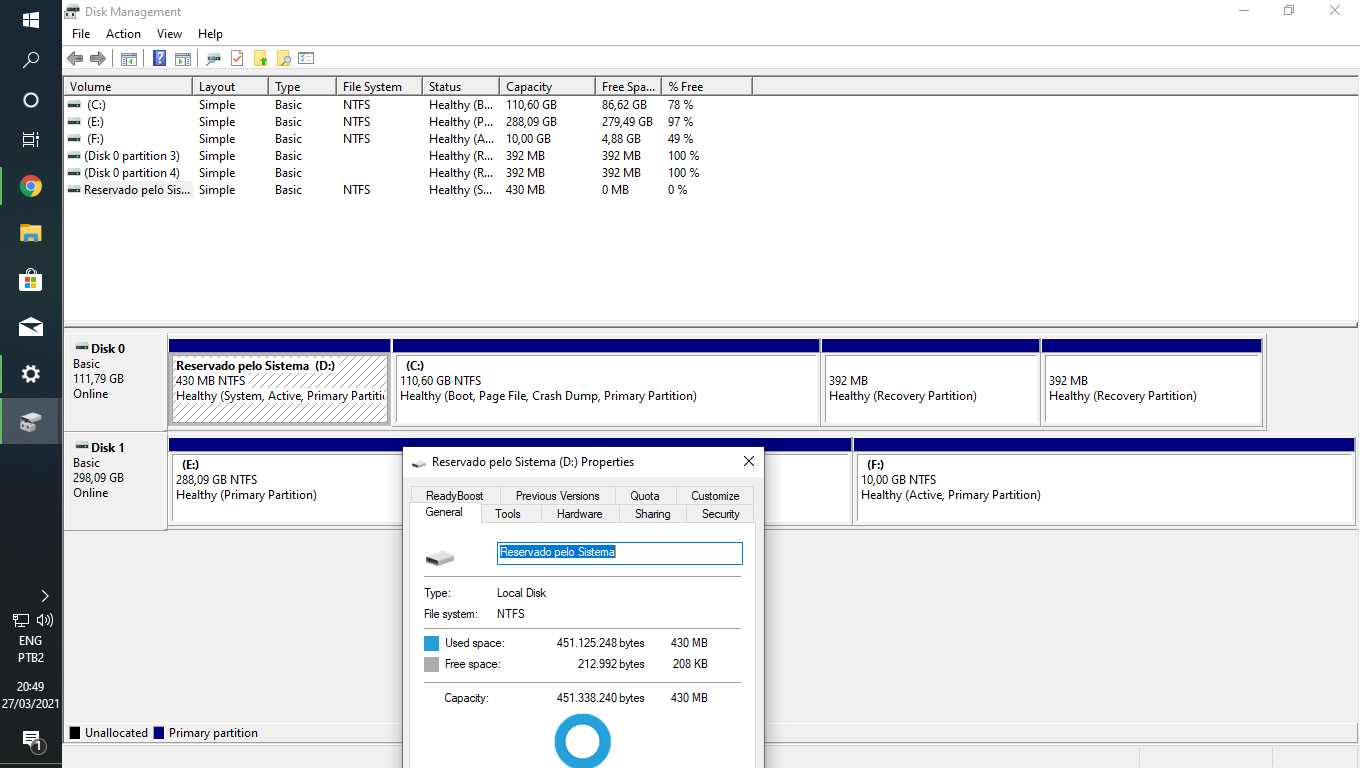Open Windows Search from the taskbar
1360x768 pixels.
(x=31, y=60)
